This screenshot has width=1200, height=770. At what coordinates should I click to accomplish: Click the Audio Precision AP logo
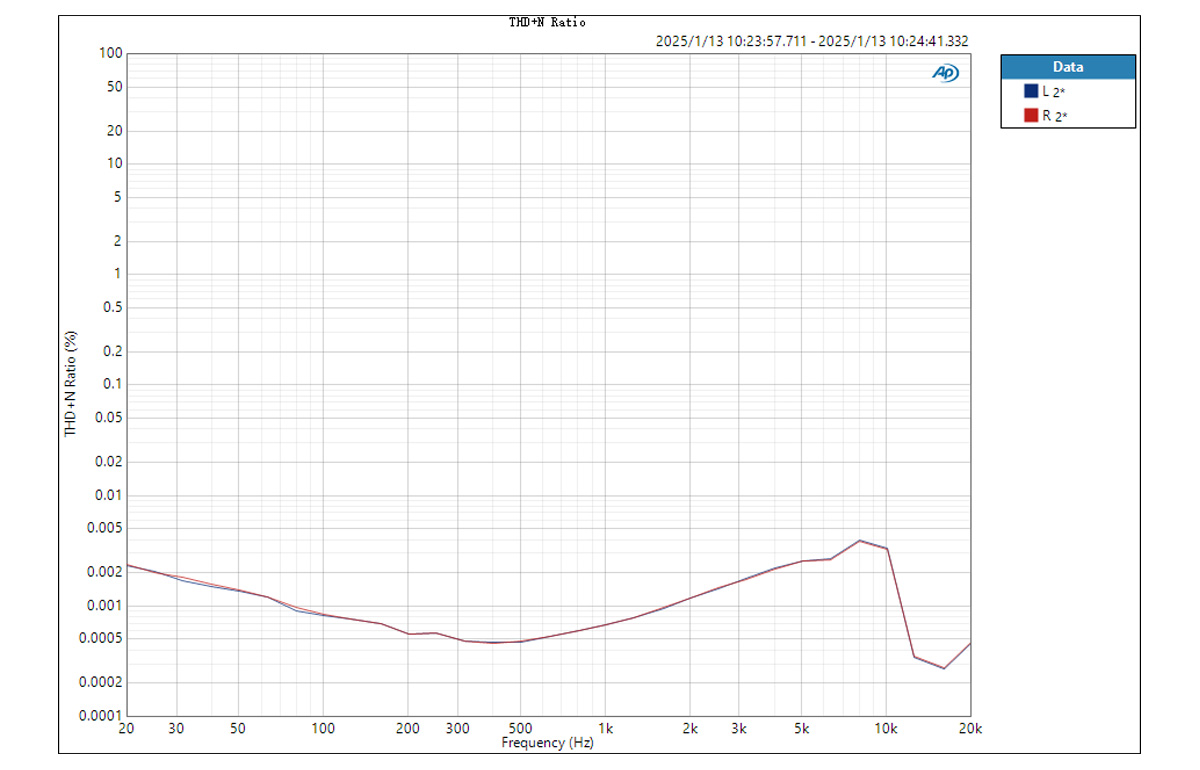click(x=944, y=72)
